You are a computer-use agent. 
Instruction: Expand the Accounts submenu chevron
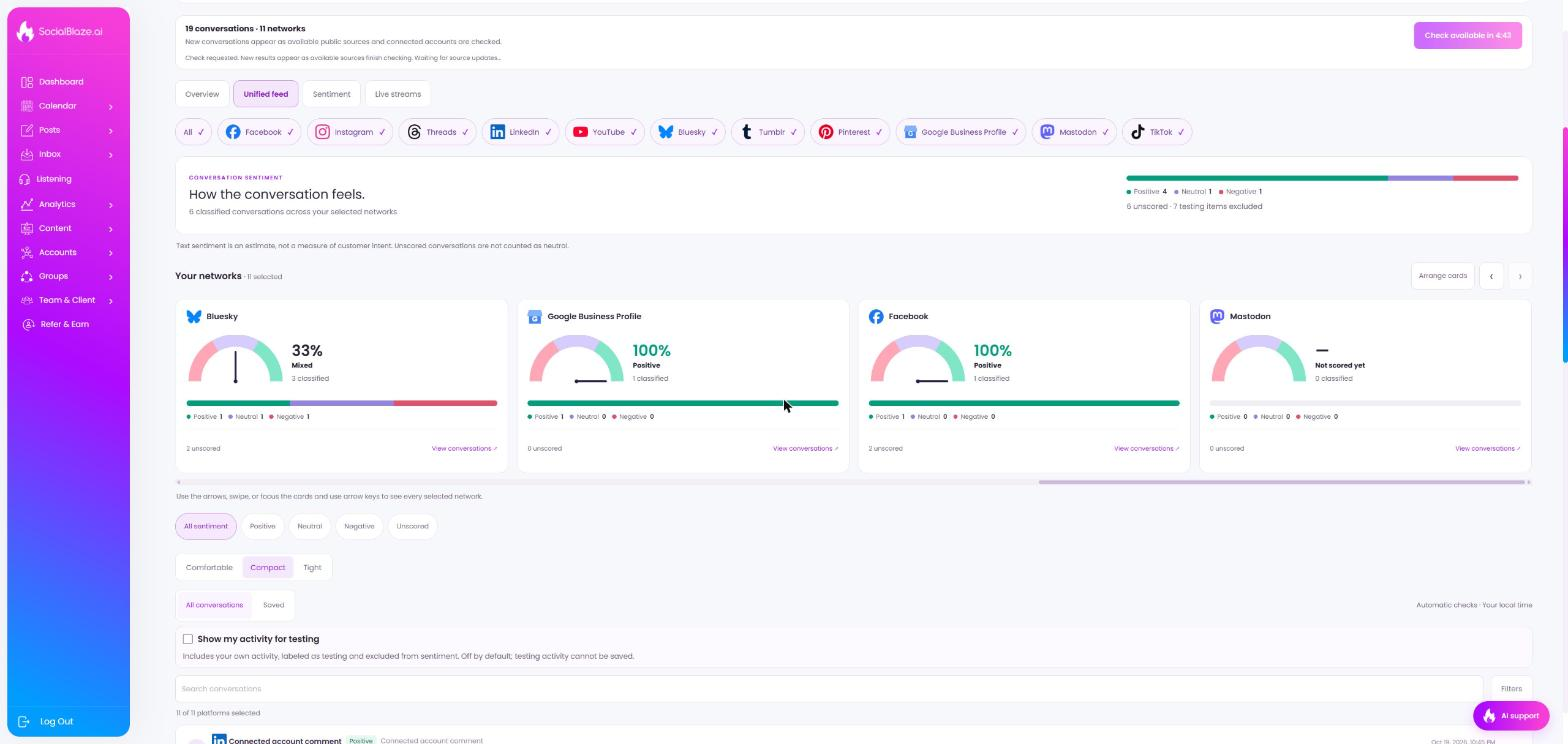pyautogui.click(x=110, y=252)
